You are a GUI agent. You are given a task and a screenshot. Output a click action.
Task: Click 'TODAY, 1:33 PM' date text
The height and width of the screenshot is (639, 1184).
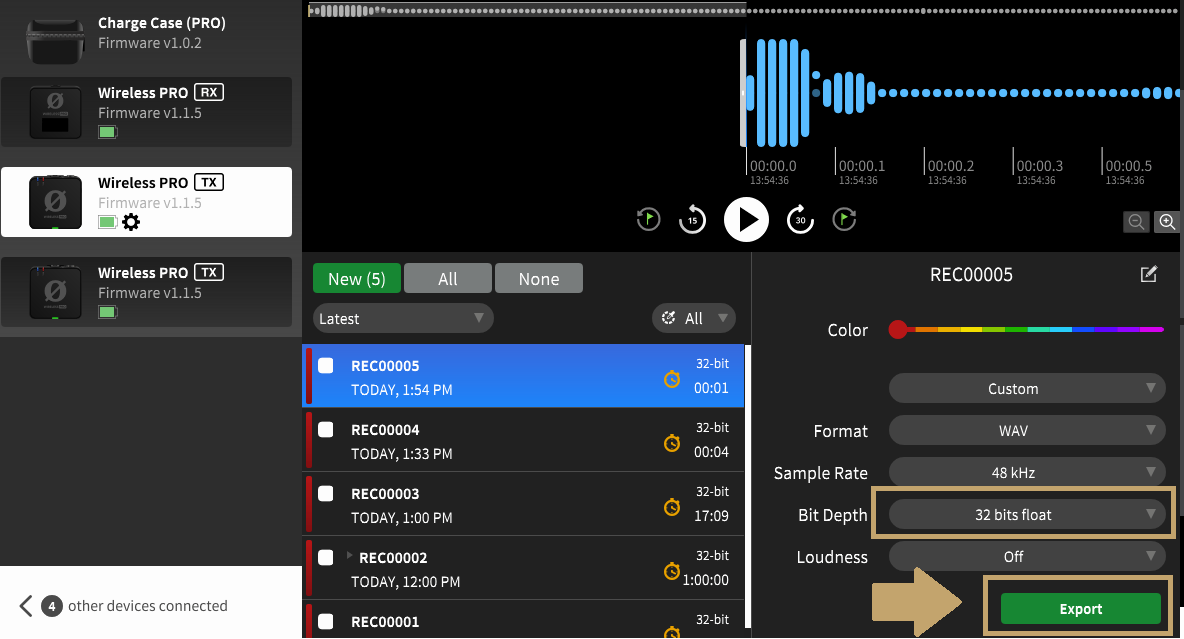402,454
